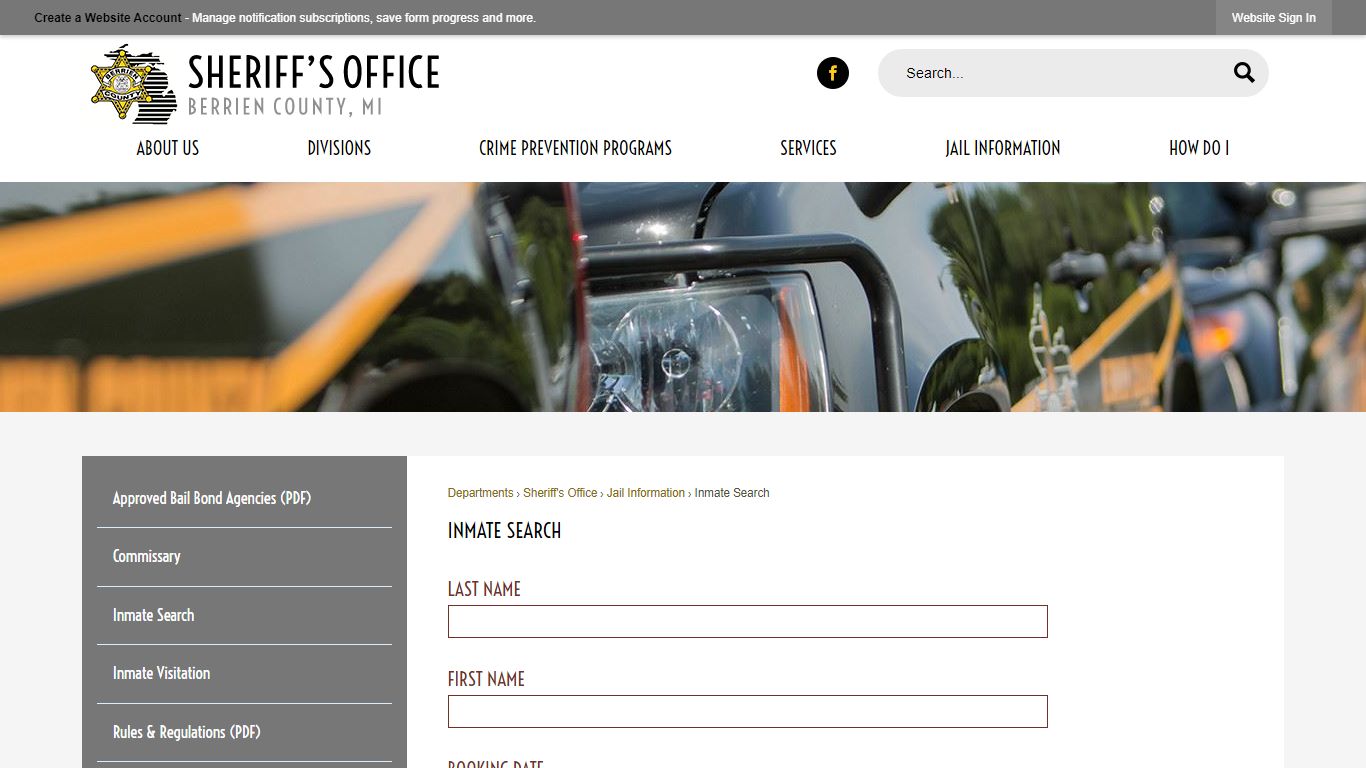Click the Facebook icon in the header
Screen dimensions: 1366x768
(x=832, y=73)
